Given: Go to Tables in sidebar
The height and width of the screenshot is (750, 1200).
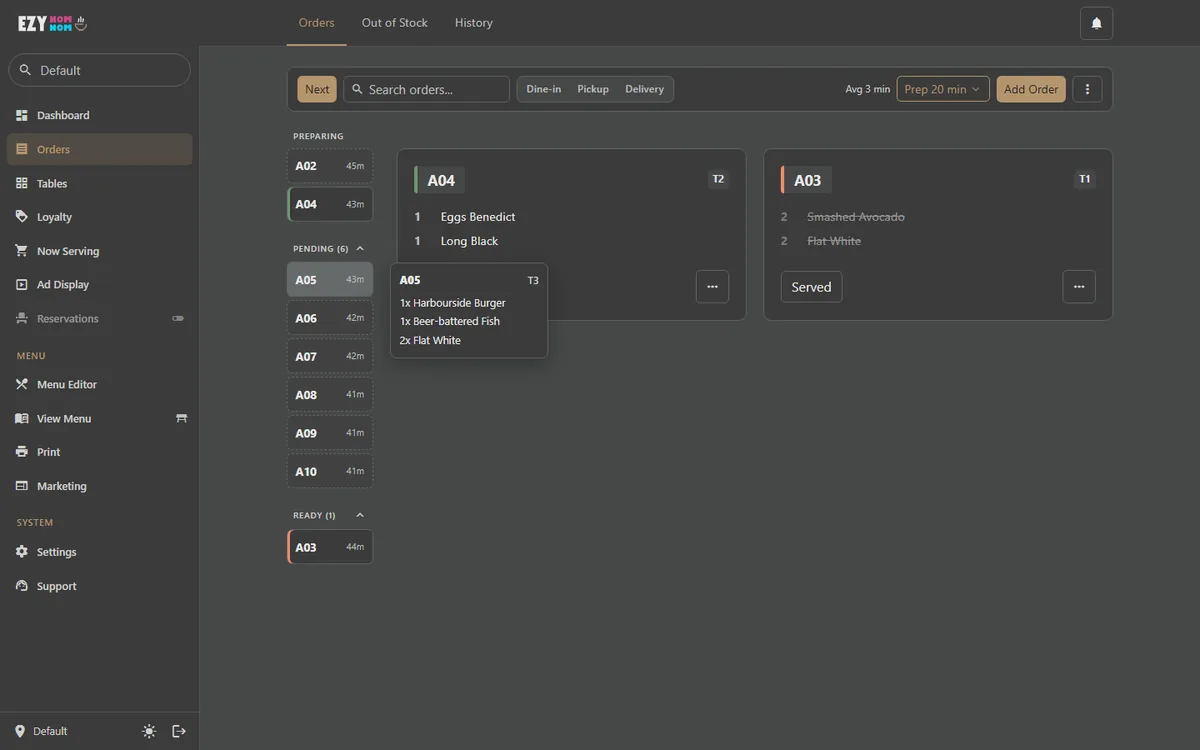Looking at the screenshot, I should click(99, 183).
